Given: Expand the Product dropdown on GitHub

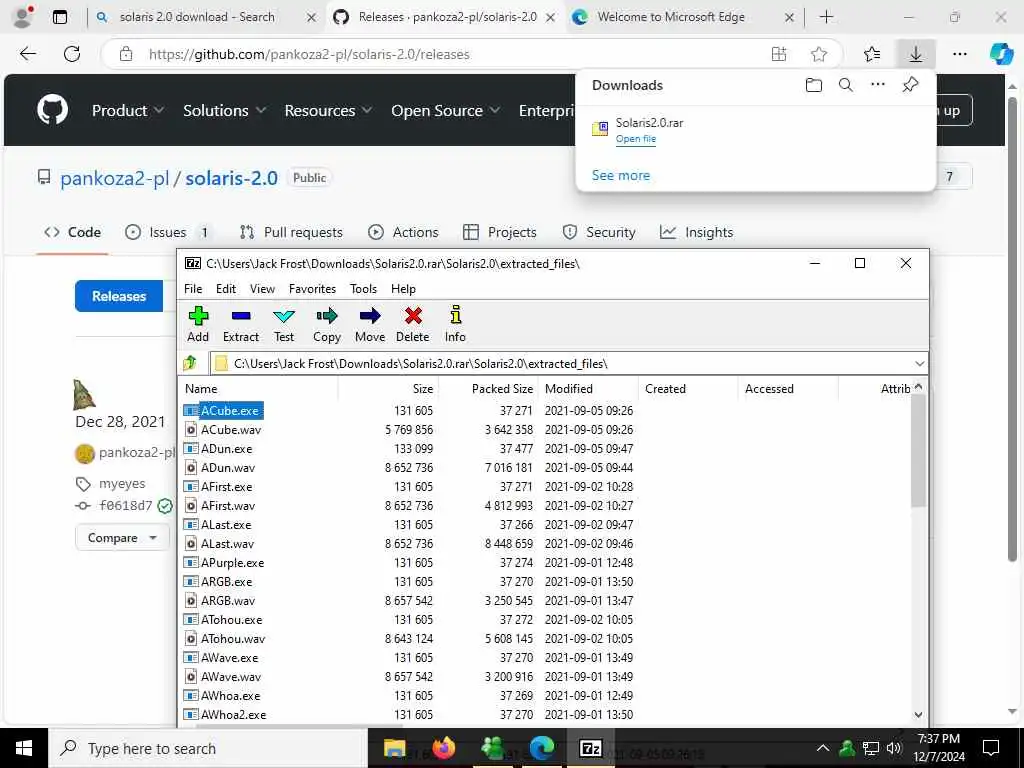Looking at the screenshot, I should click(127, 110).
